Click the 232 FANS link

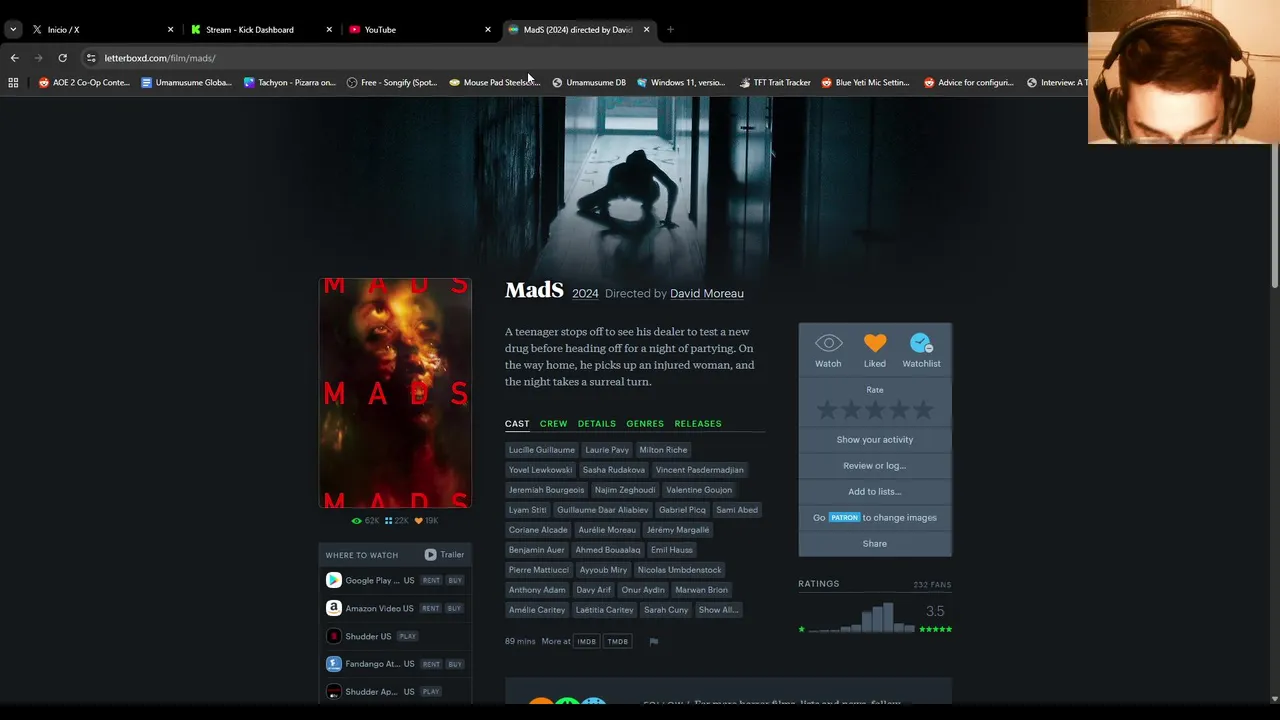tap(932, 584)
